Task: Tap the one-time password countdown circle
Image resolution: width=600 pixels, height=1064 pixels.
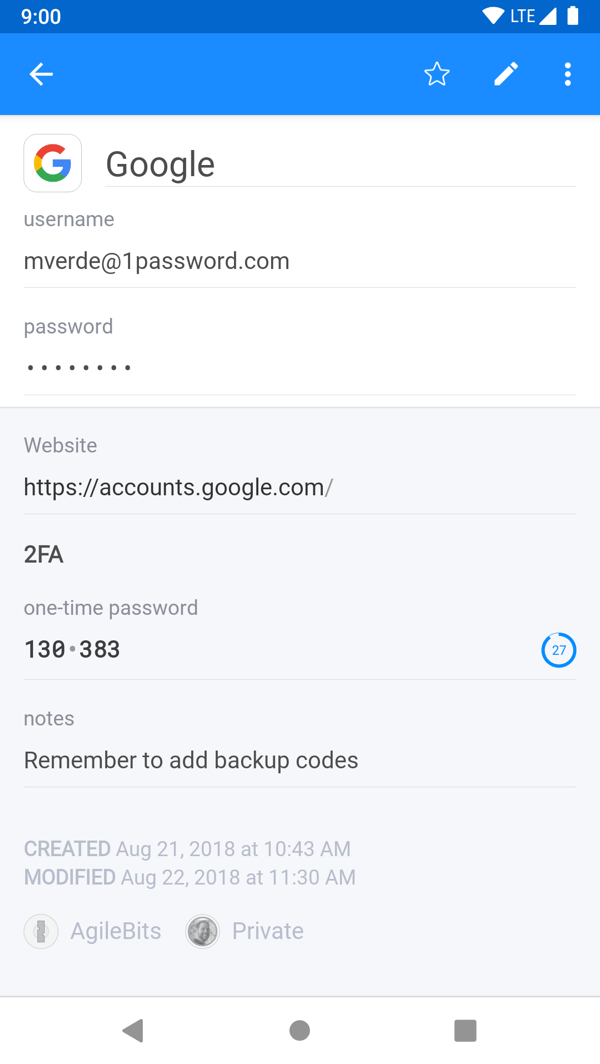Action: coord(559,650)
